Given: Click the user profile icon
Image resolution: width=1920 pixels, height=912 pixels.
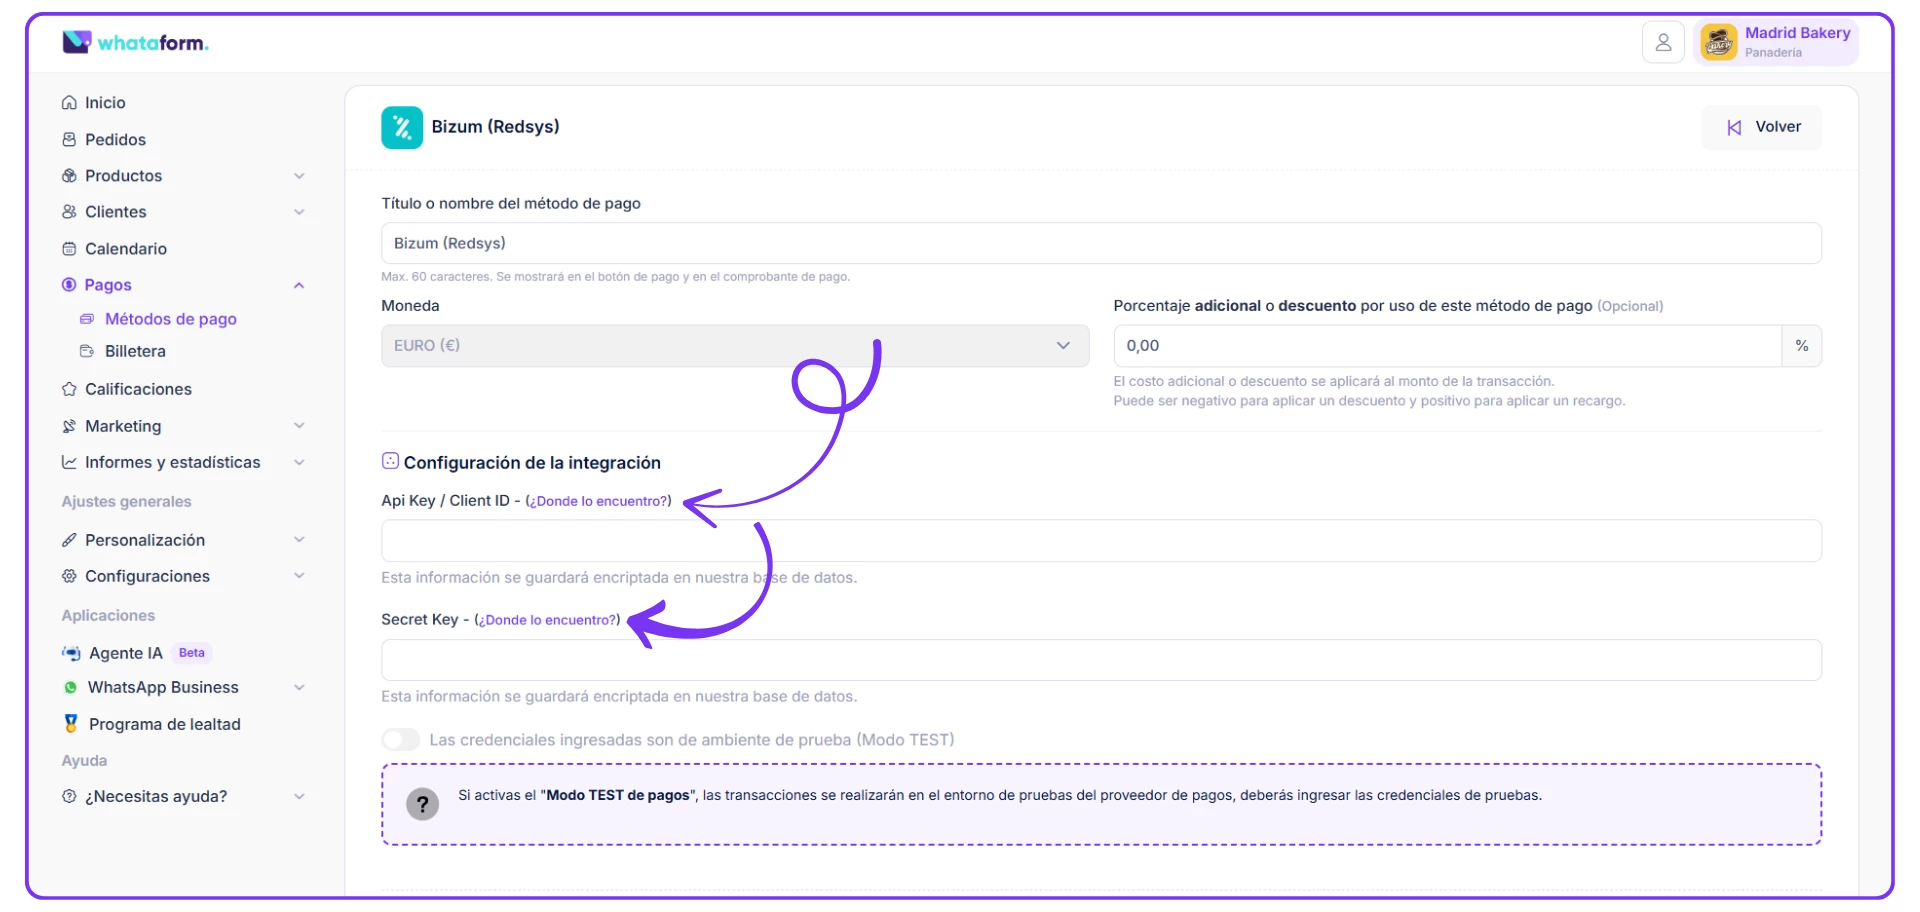Looking at the screenshot, I should click(1663, 43).
